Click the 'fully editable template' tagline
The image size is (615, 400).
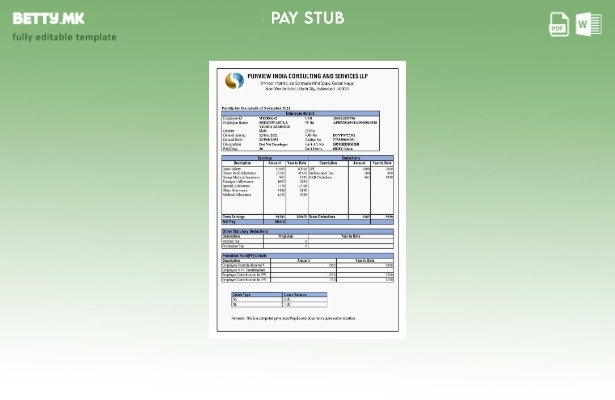coord(64,37)
